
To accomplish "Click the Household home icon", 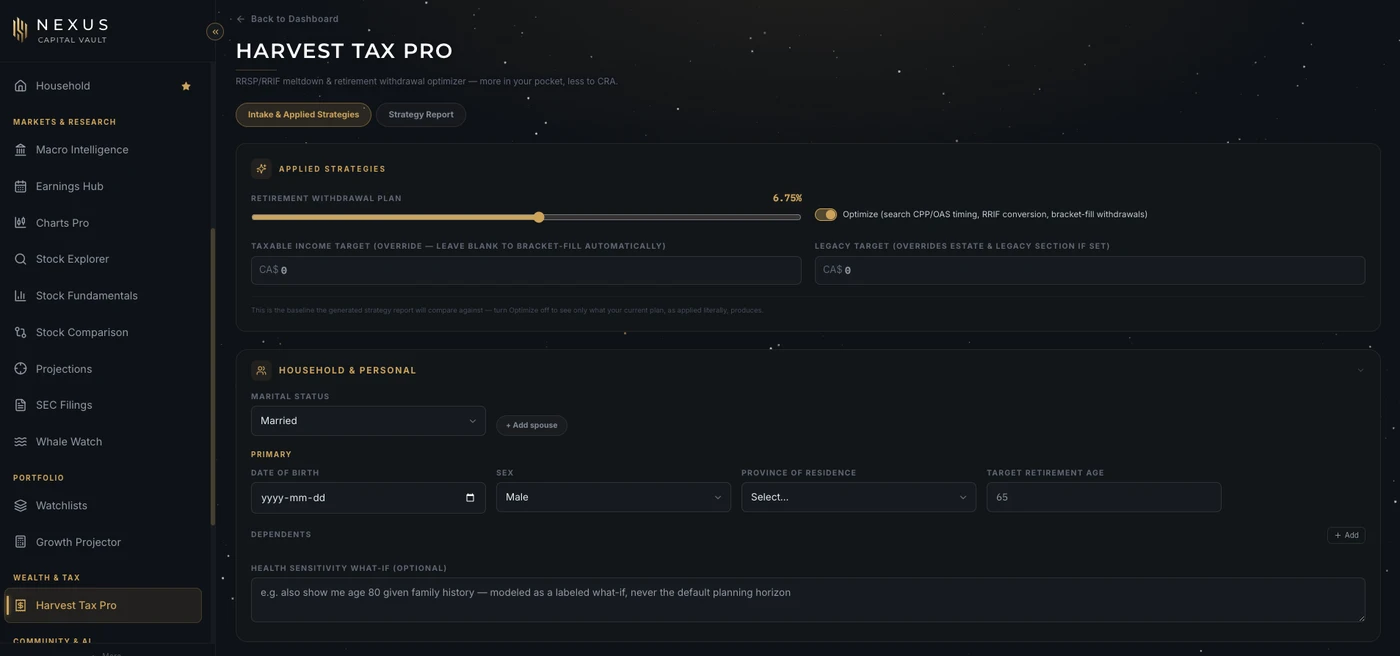I will tap(20, 86).
